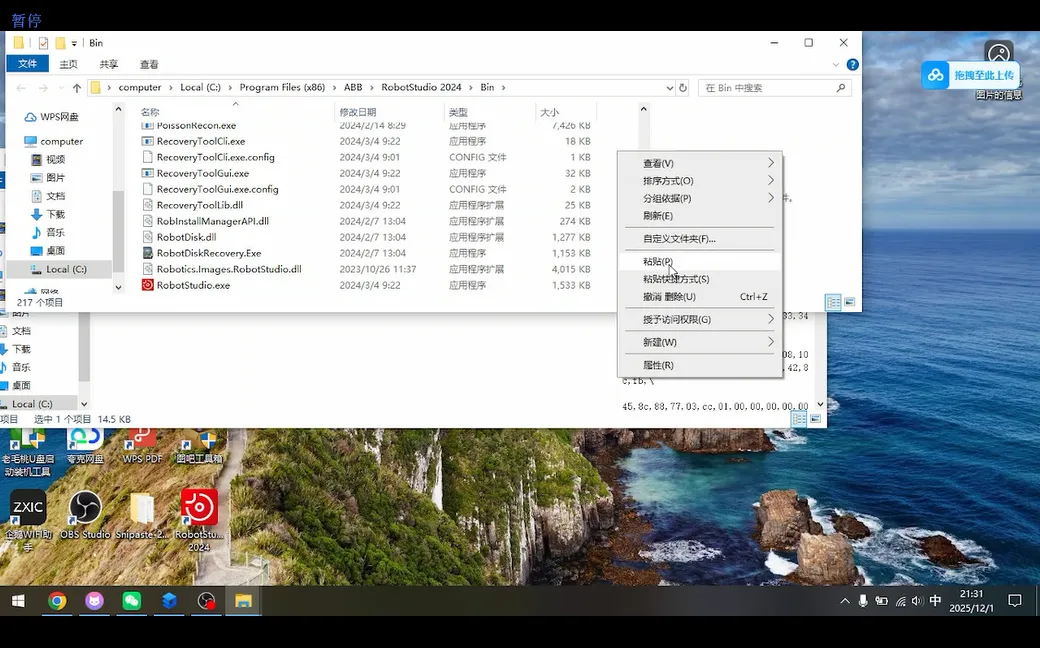Click the 拖拽至此上传 cloud upload widget
The height and width of the screenshot is (648, 1040).
[970, 75]
